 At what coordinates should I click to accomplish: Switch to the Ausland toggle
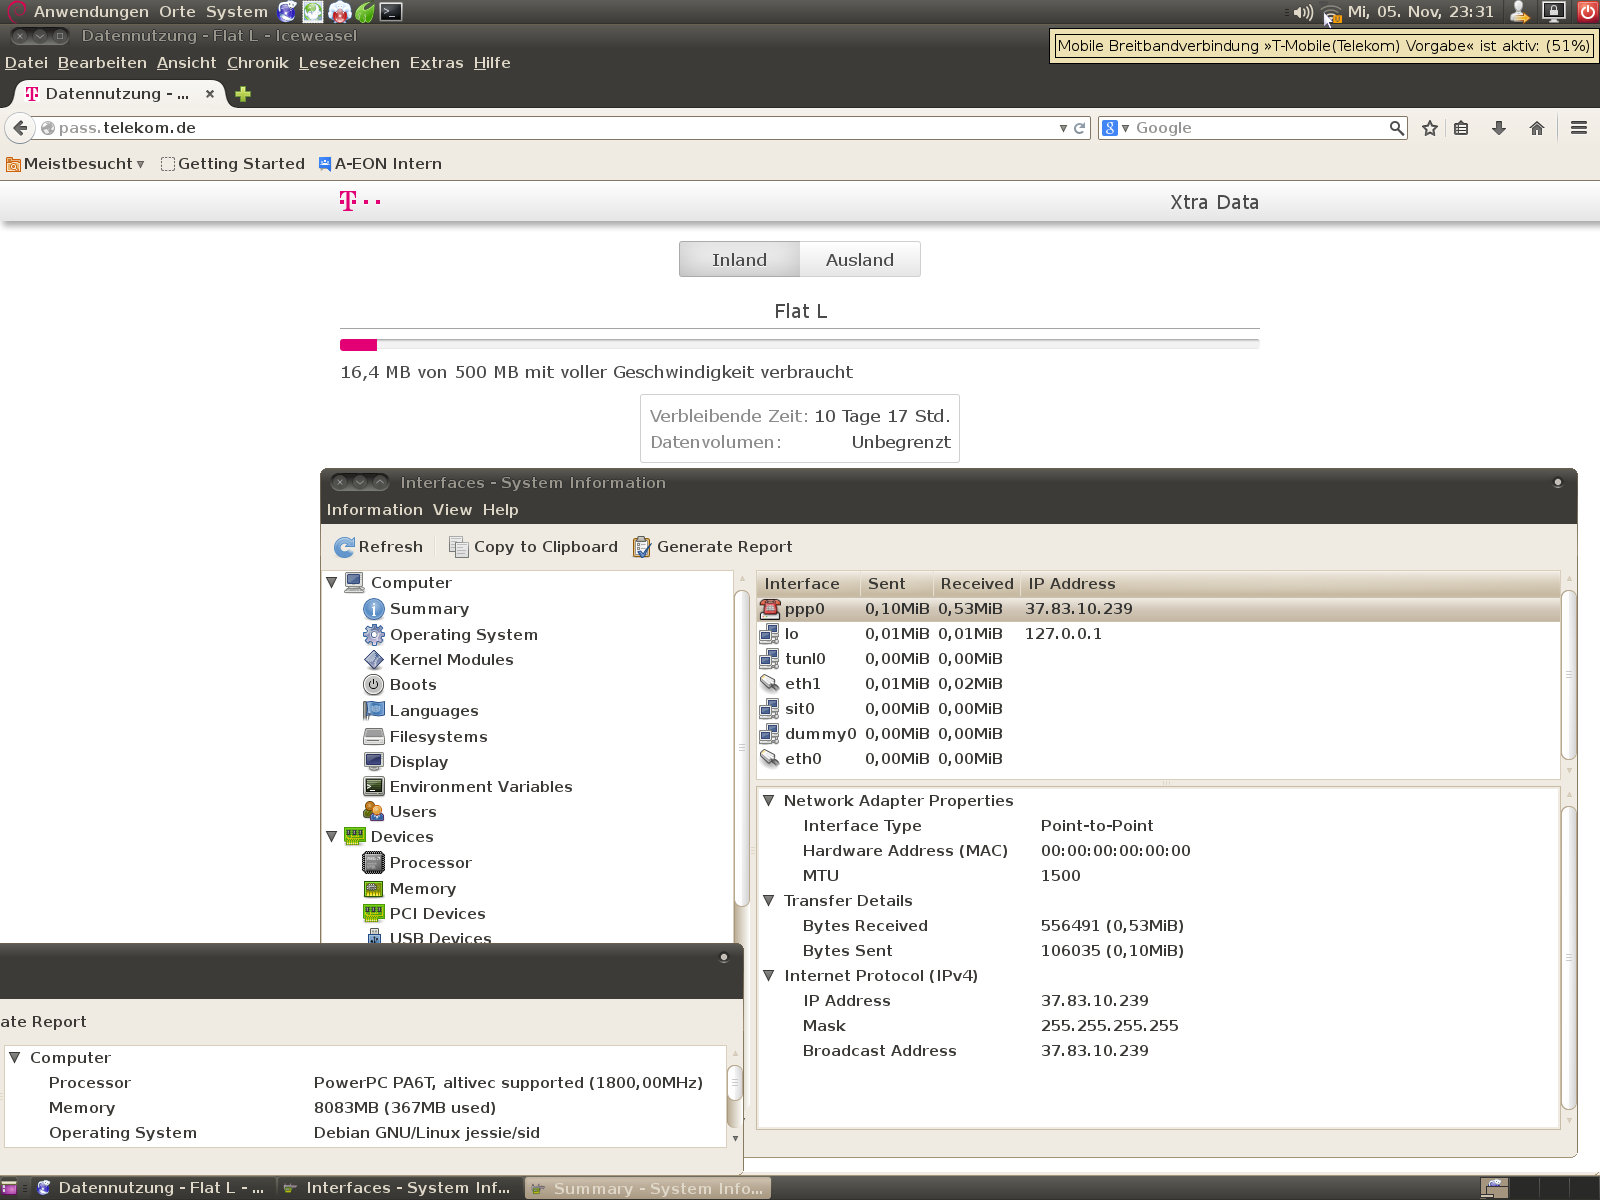click(859, 260)
